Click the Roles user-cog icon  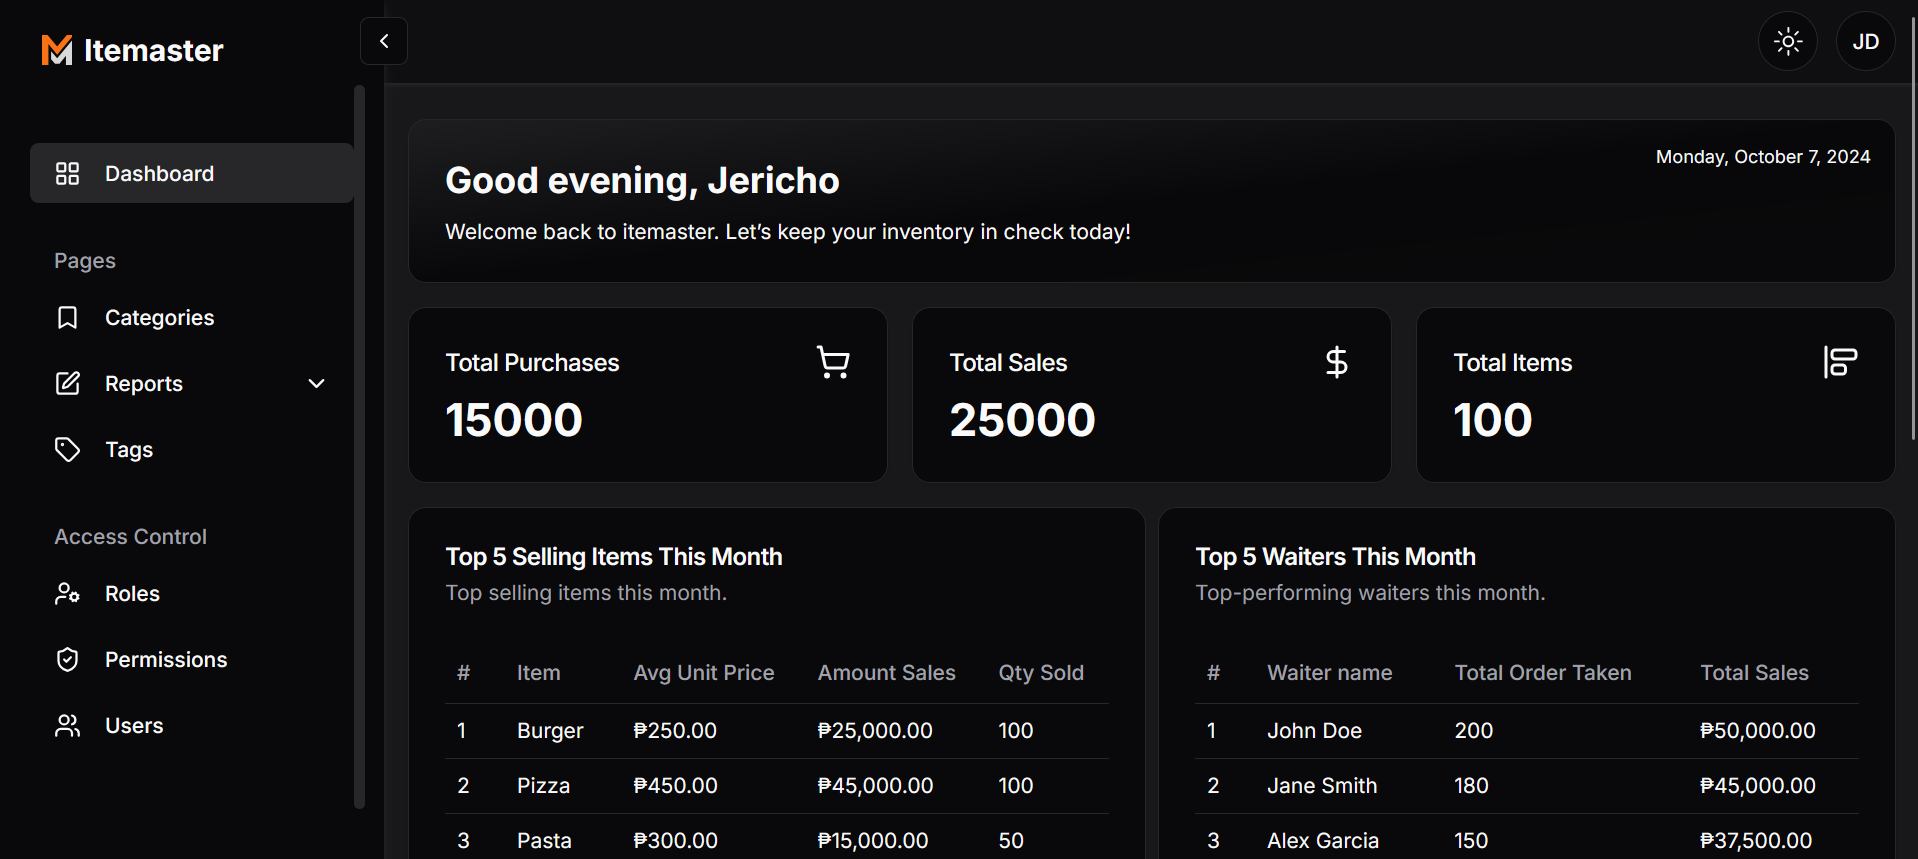pyautogui.click(x=67, y=594)
